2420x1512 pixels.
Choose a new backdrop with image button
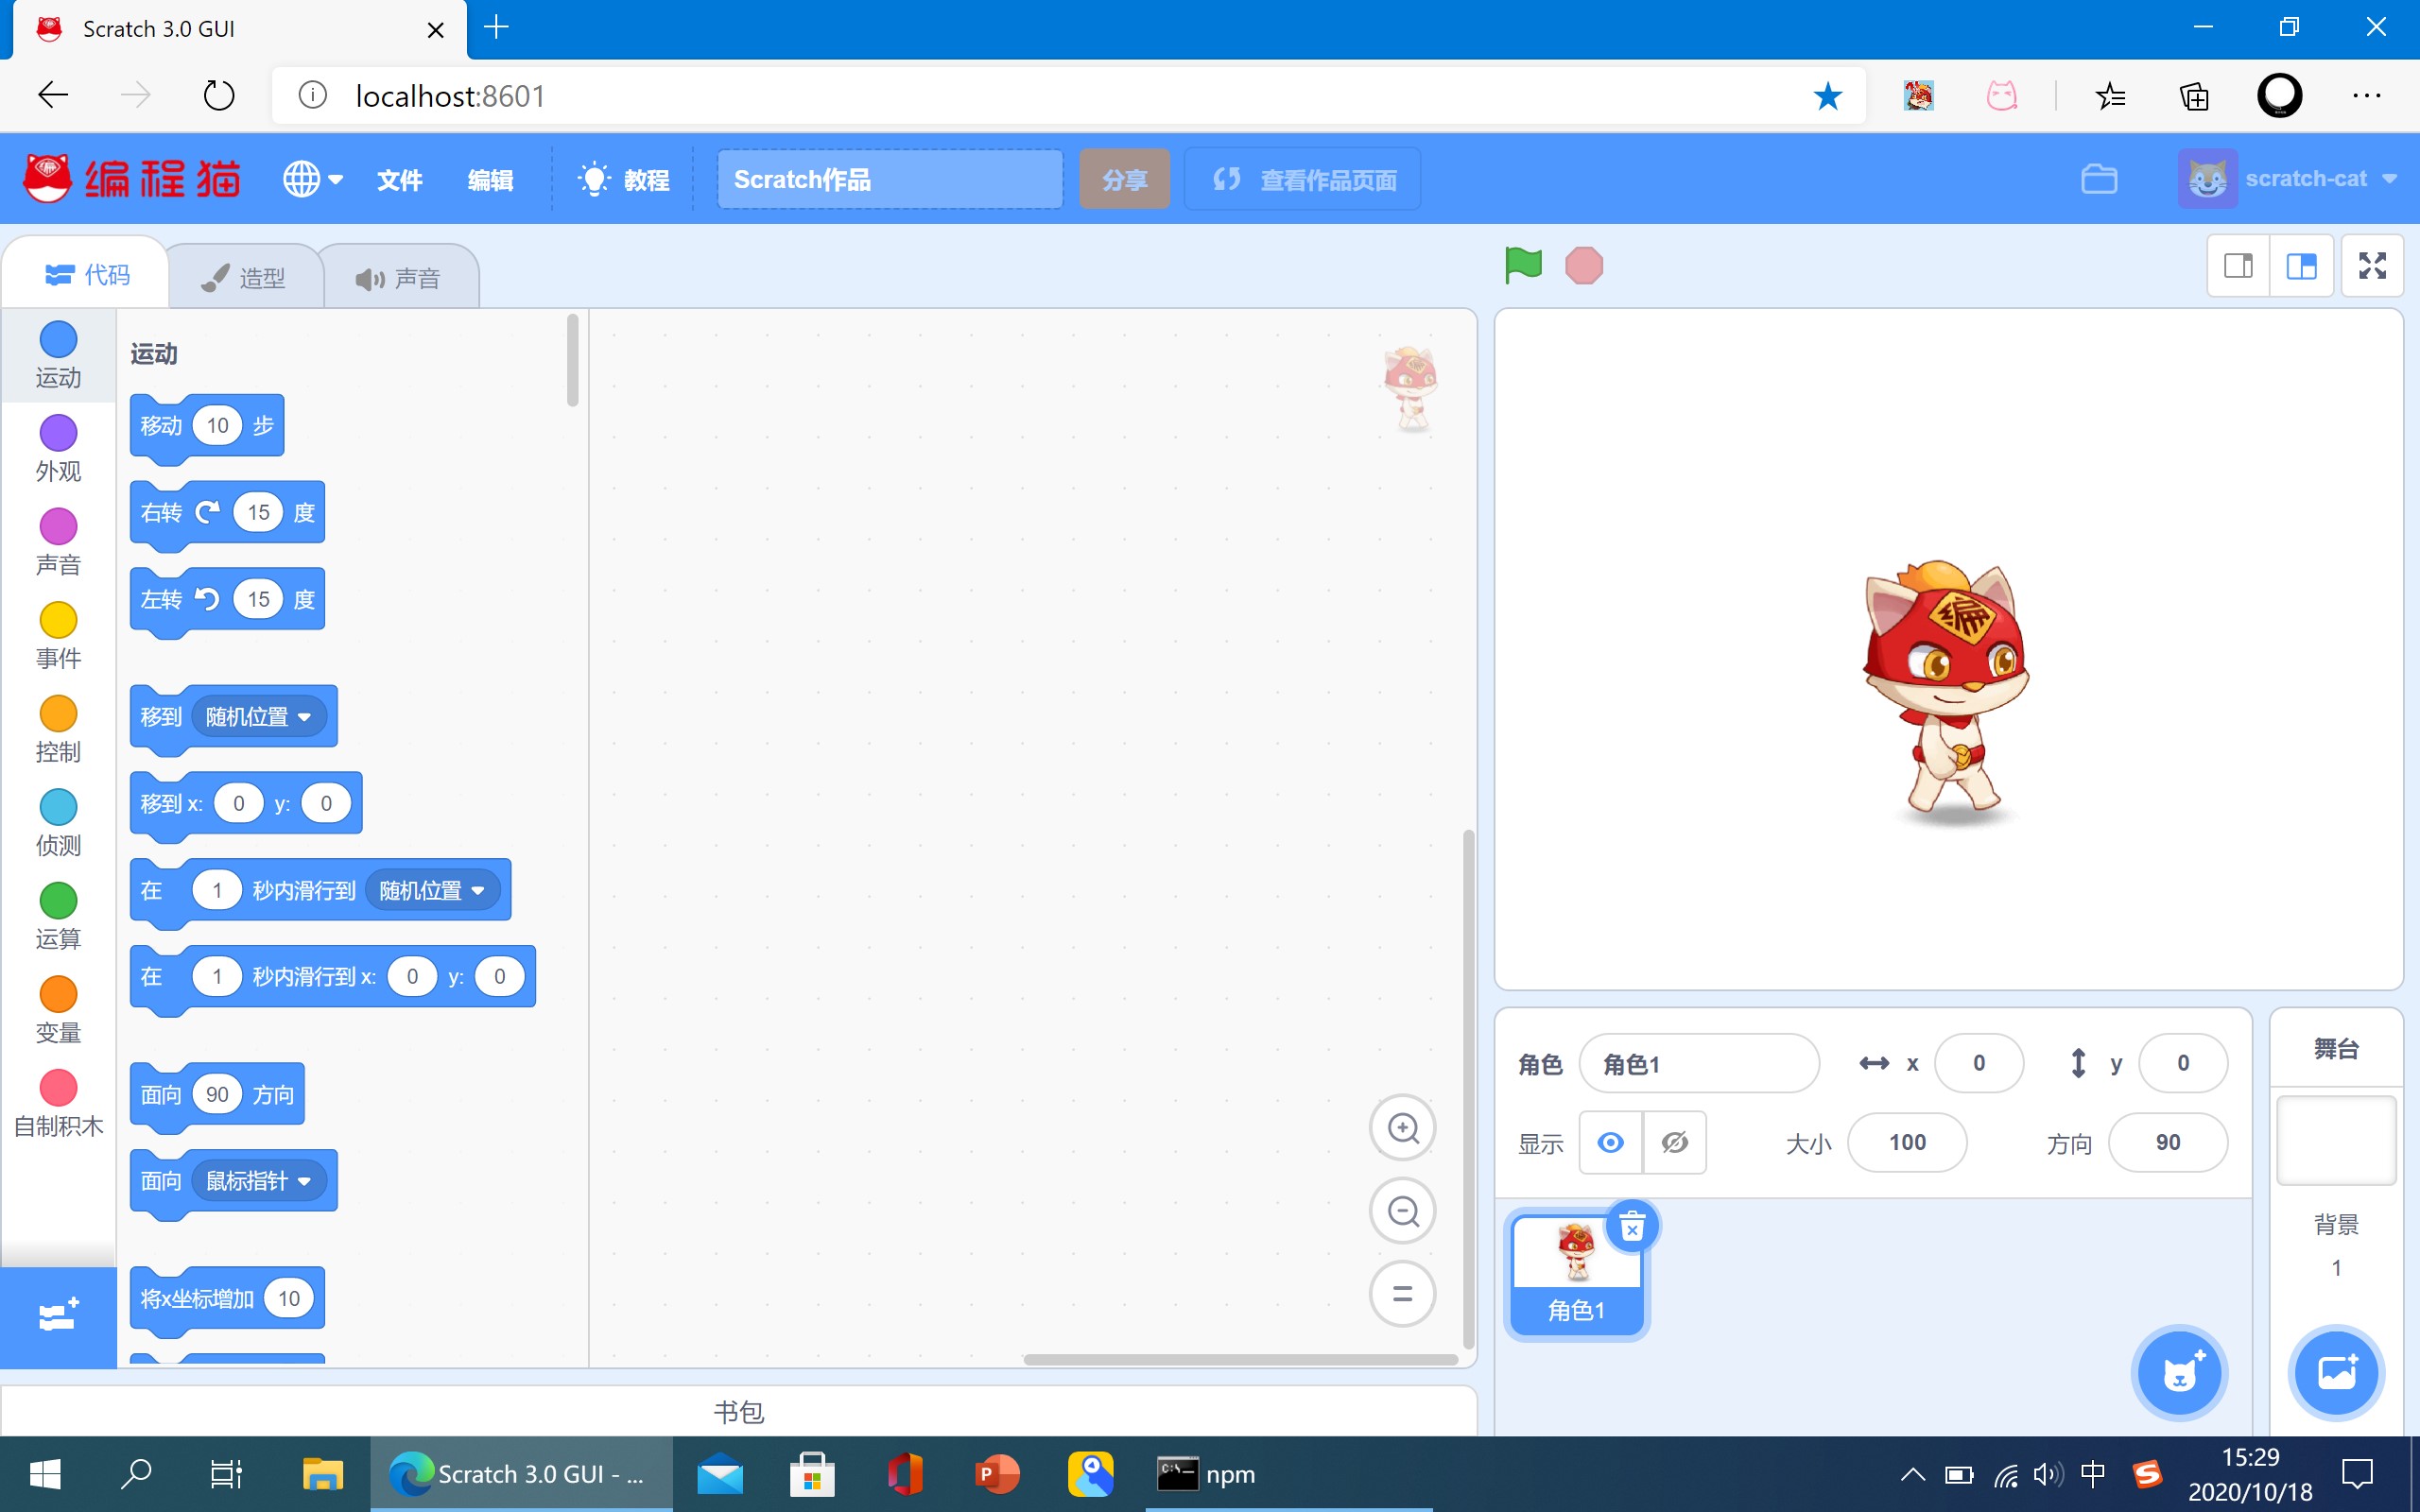pos(2336,1373)
